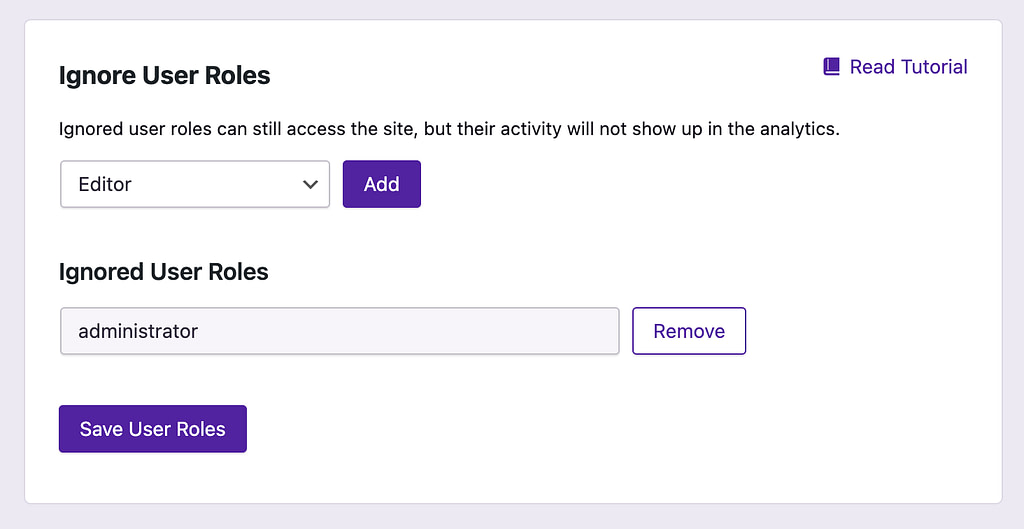Remove the administrator role
The height and width of the screenshot is (529, 1024).
689,331
